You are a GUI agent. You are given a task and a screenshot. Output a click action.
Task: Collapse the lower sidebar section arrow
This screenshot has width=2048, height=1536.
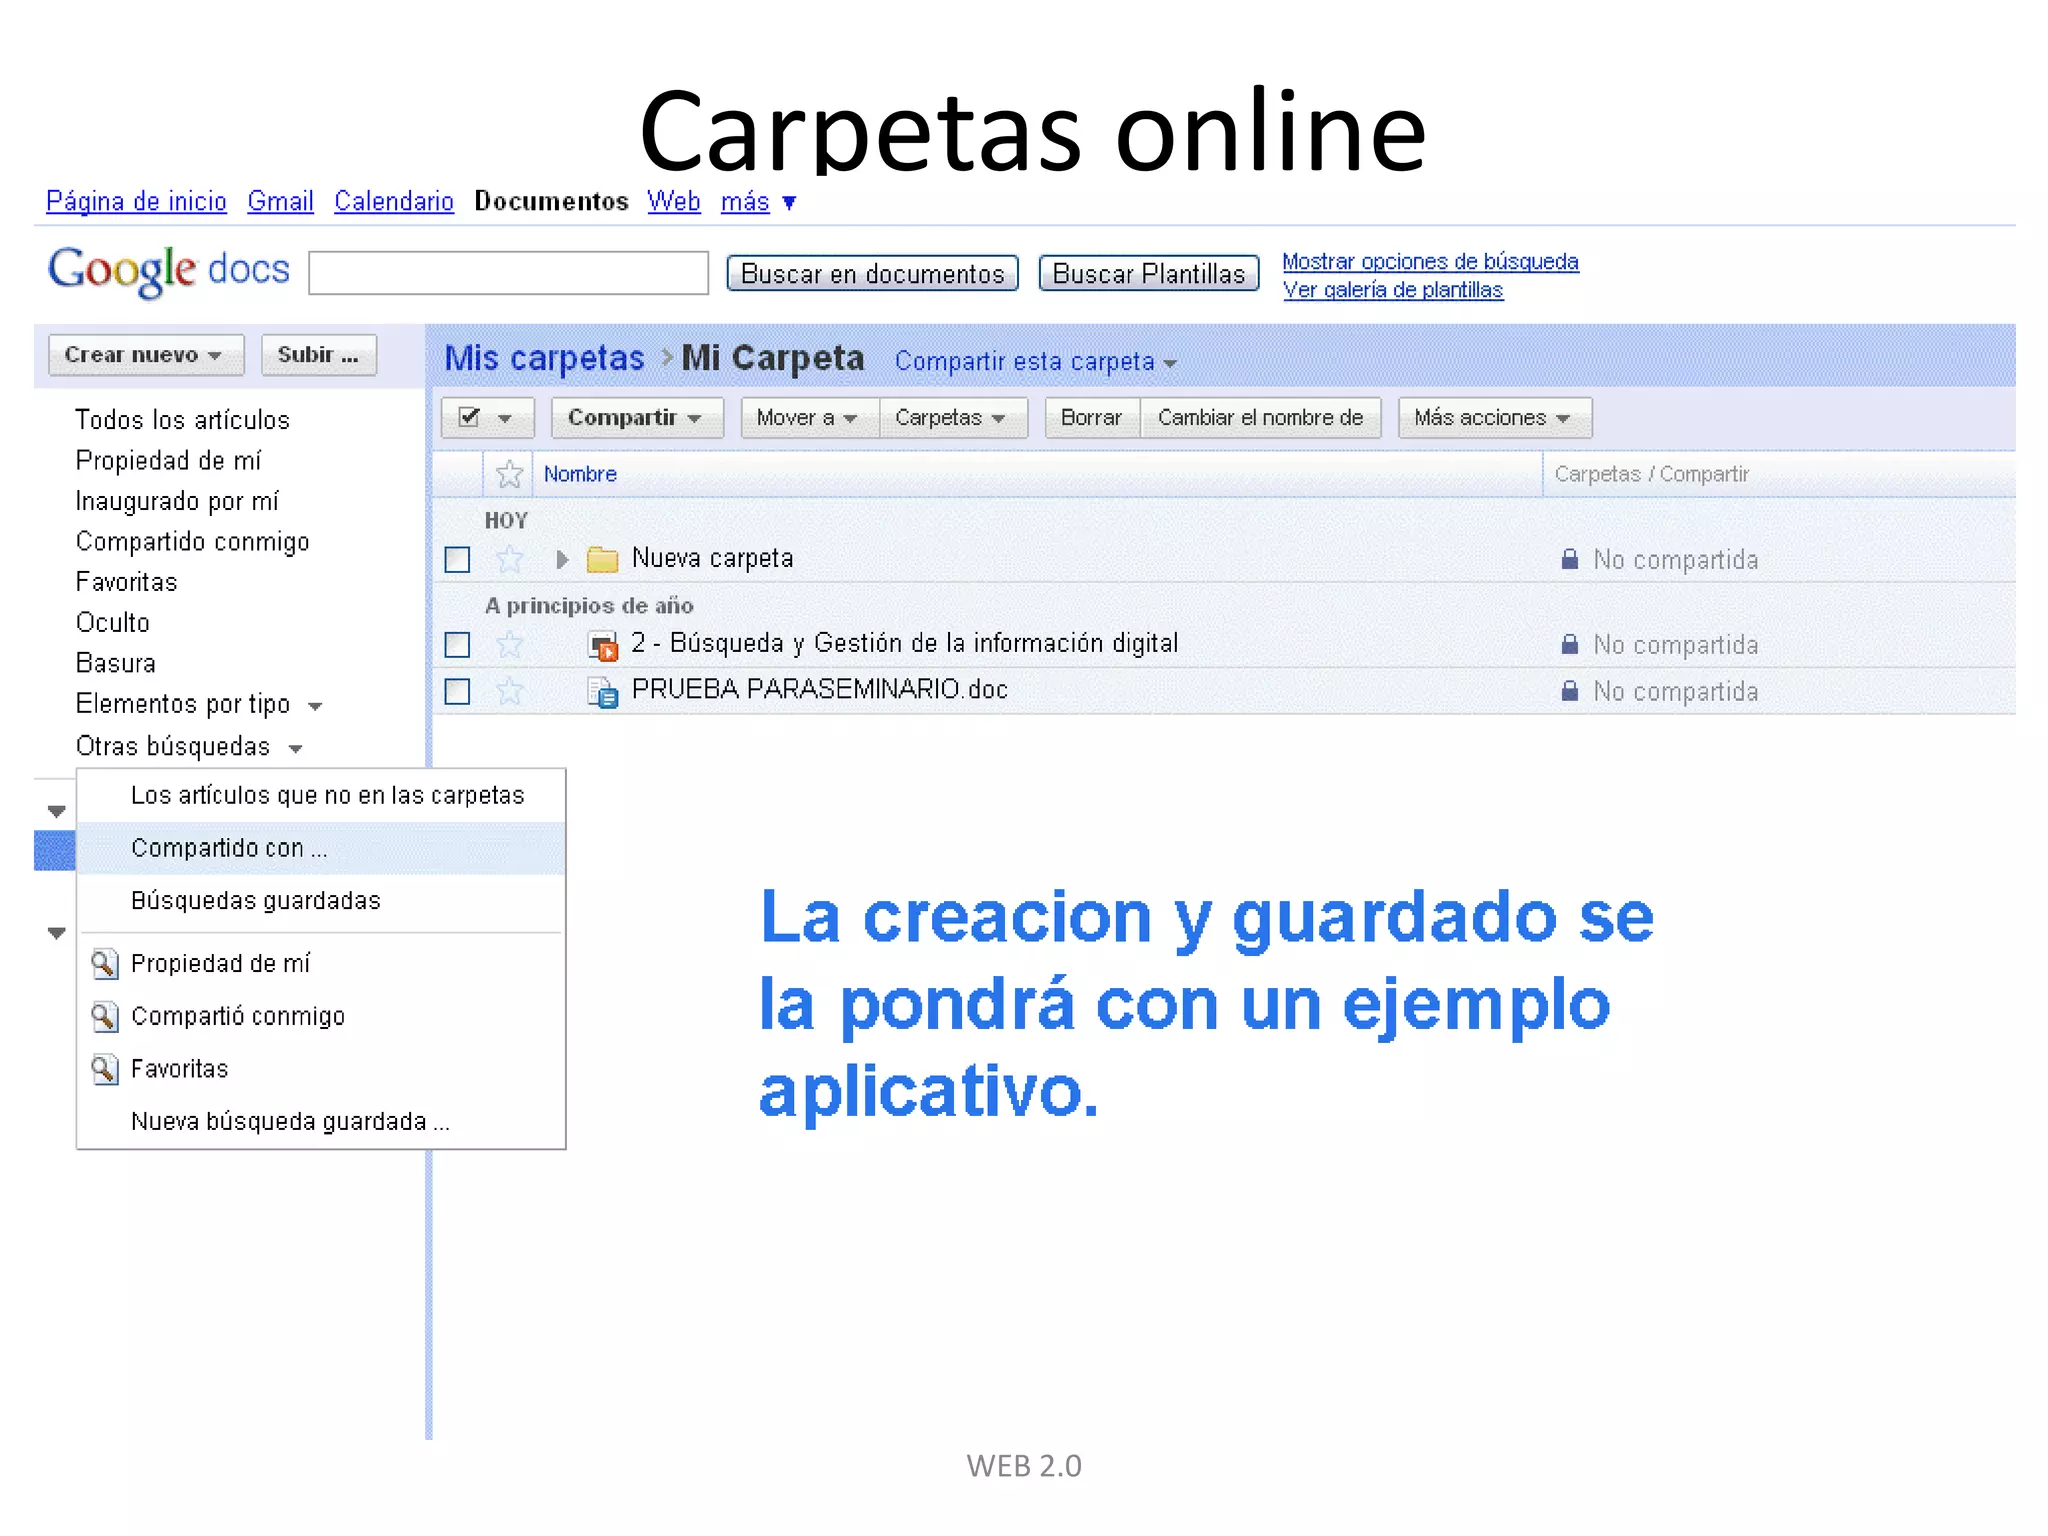pyautogui.click(x=56, y=933)
